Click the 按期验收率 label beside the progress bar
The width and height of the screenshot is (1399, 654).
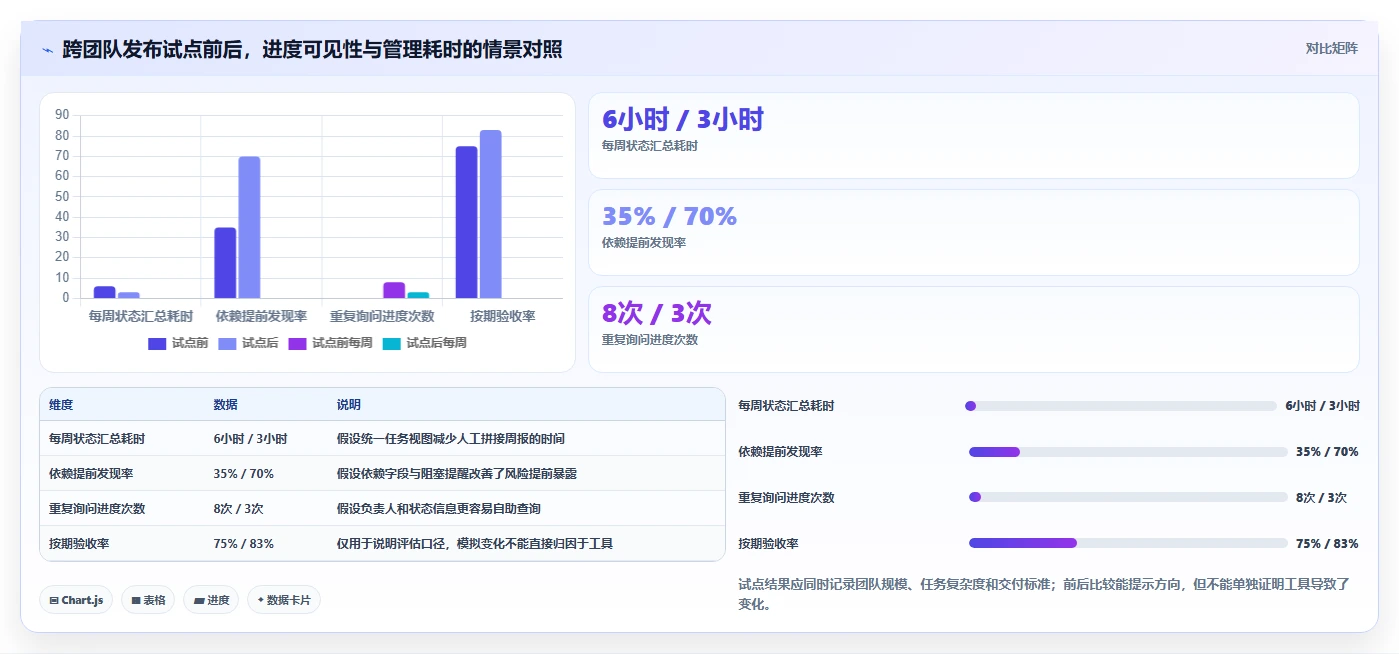tap(768, 544)
